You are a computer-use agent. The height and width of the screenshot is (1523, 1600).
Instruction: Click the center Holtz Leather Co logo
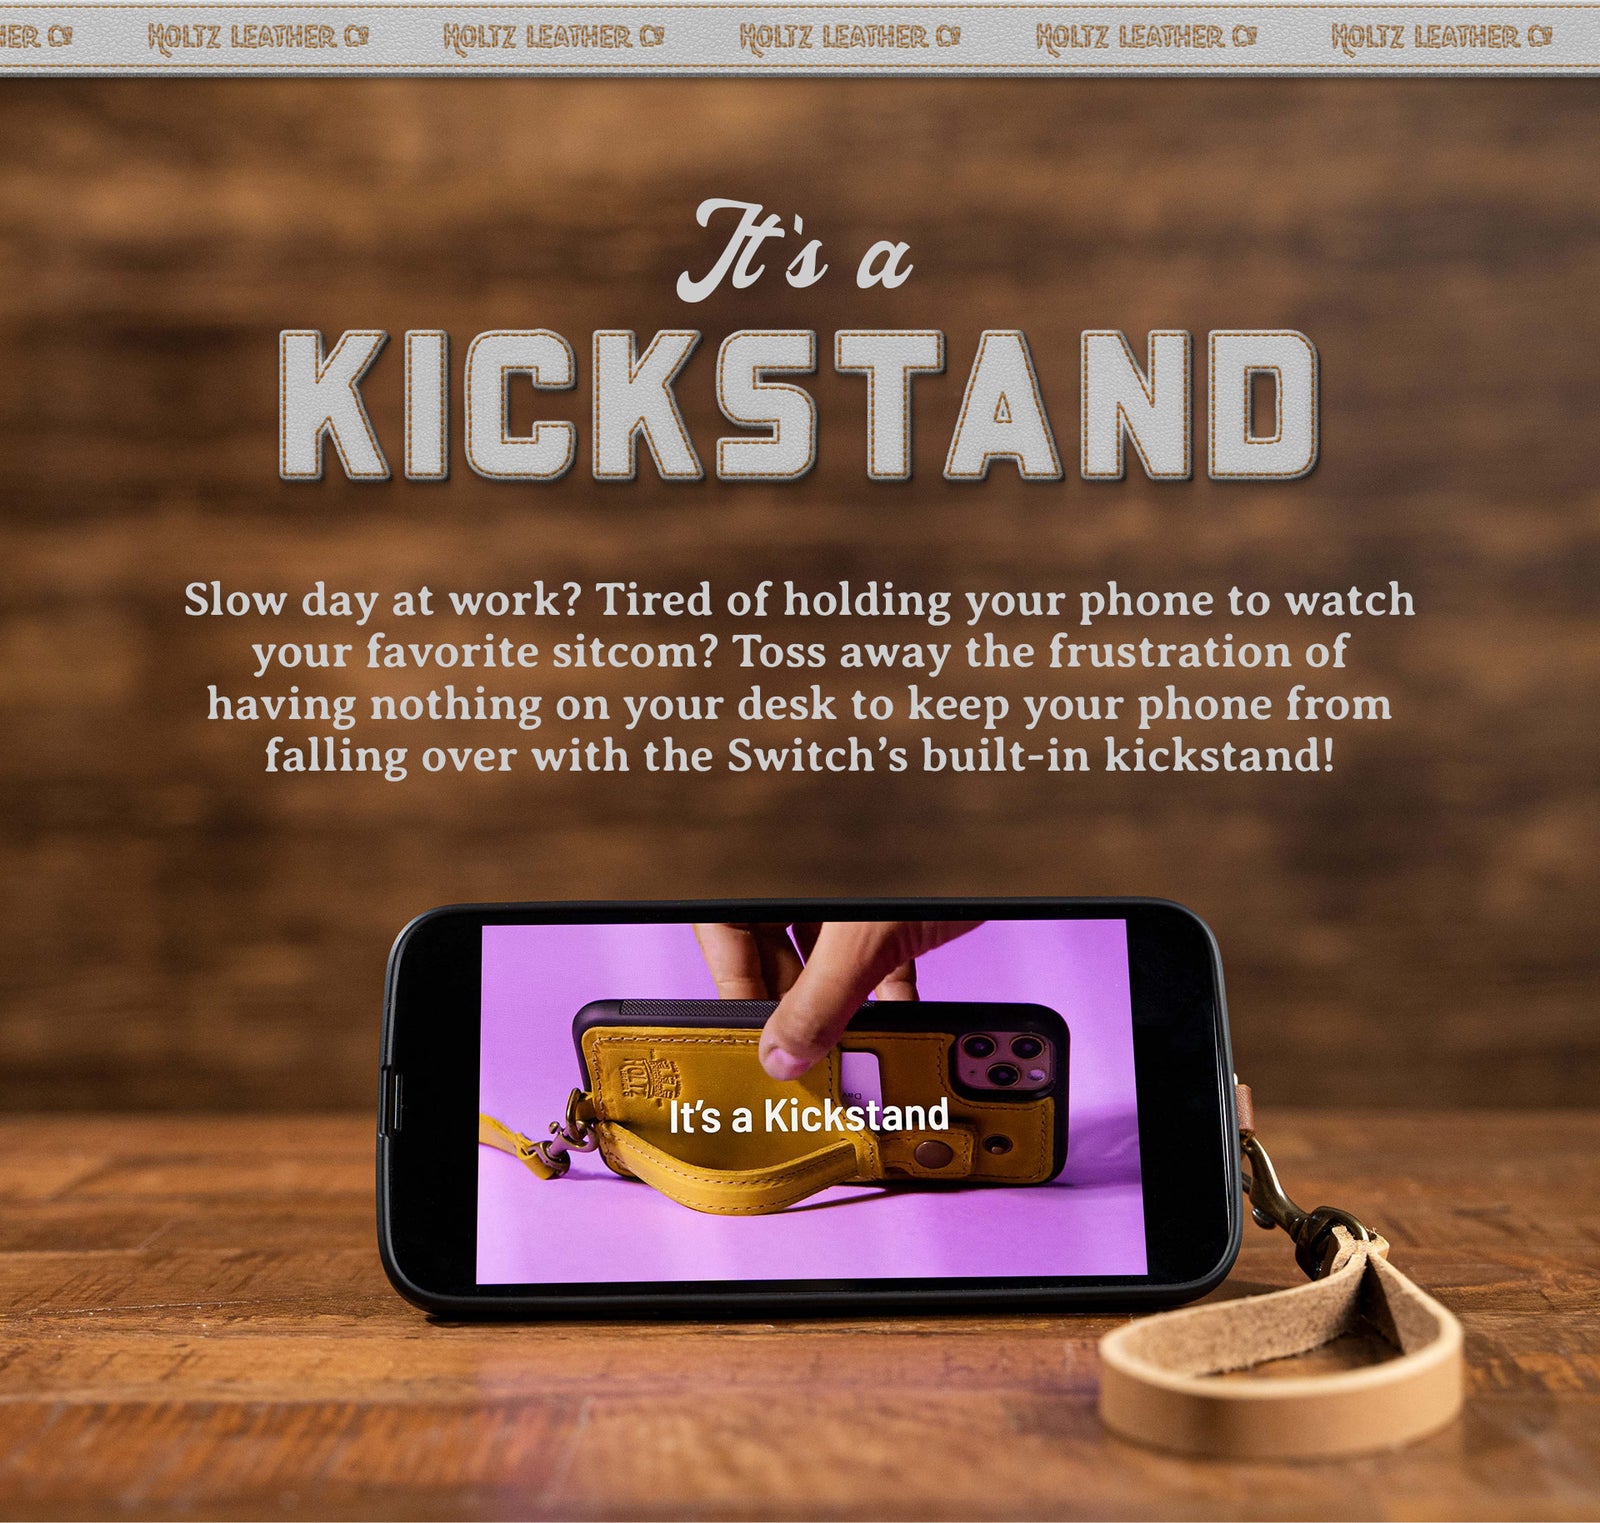pyautogui.click(x=850, y=38)
